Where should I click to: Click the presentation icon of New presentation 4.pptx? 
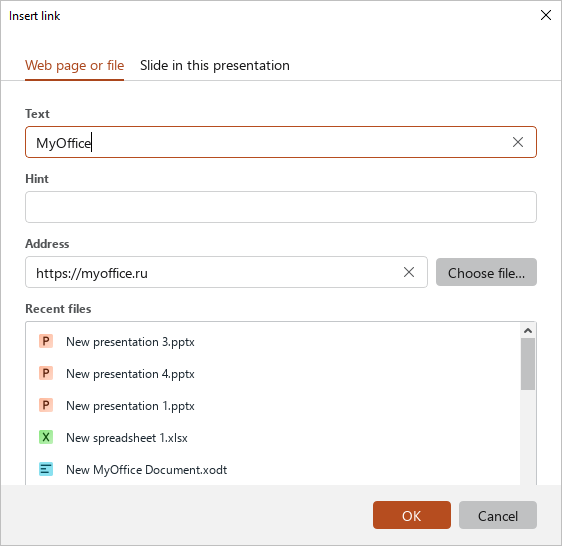(x=46, y=373)
